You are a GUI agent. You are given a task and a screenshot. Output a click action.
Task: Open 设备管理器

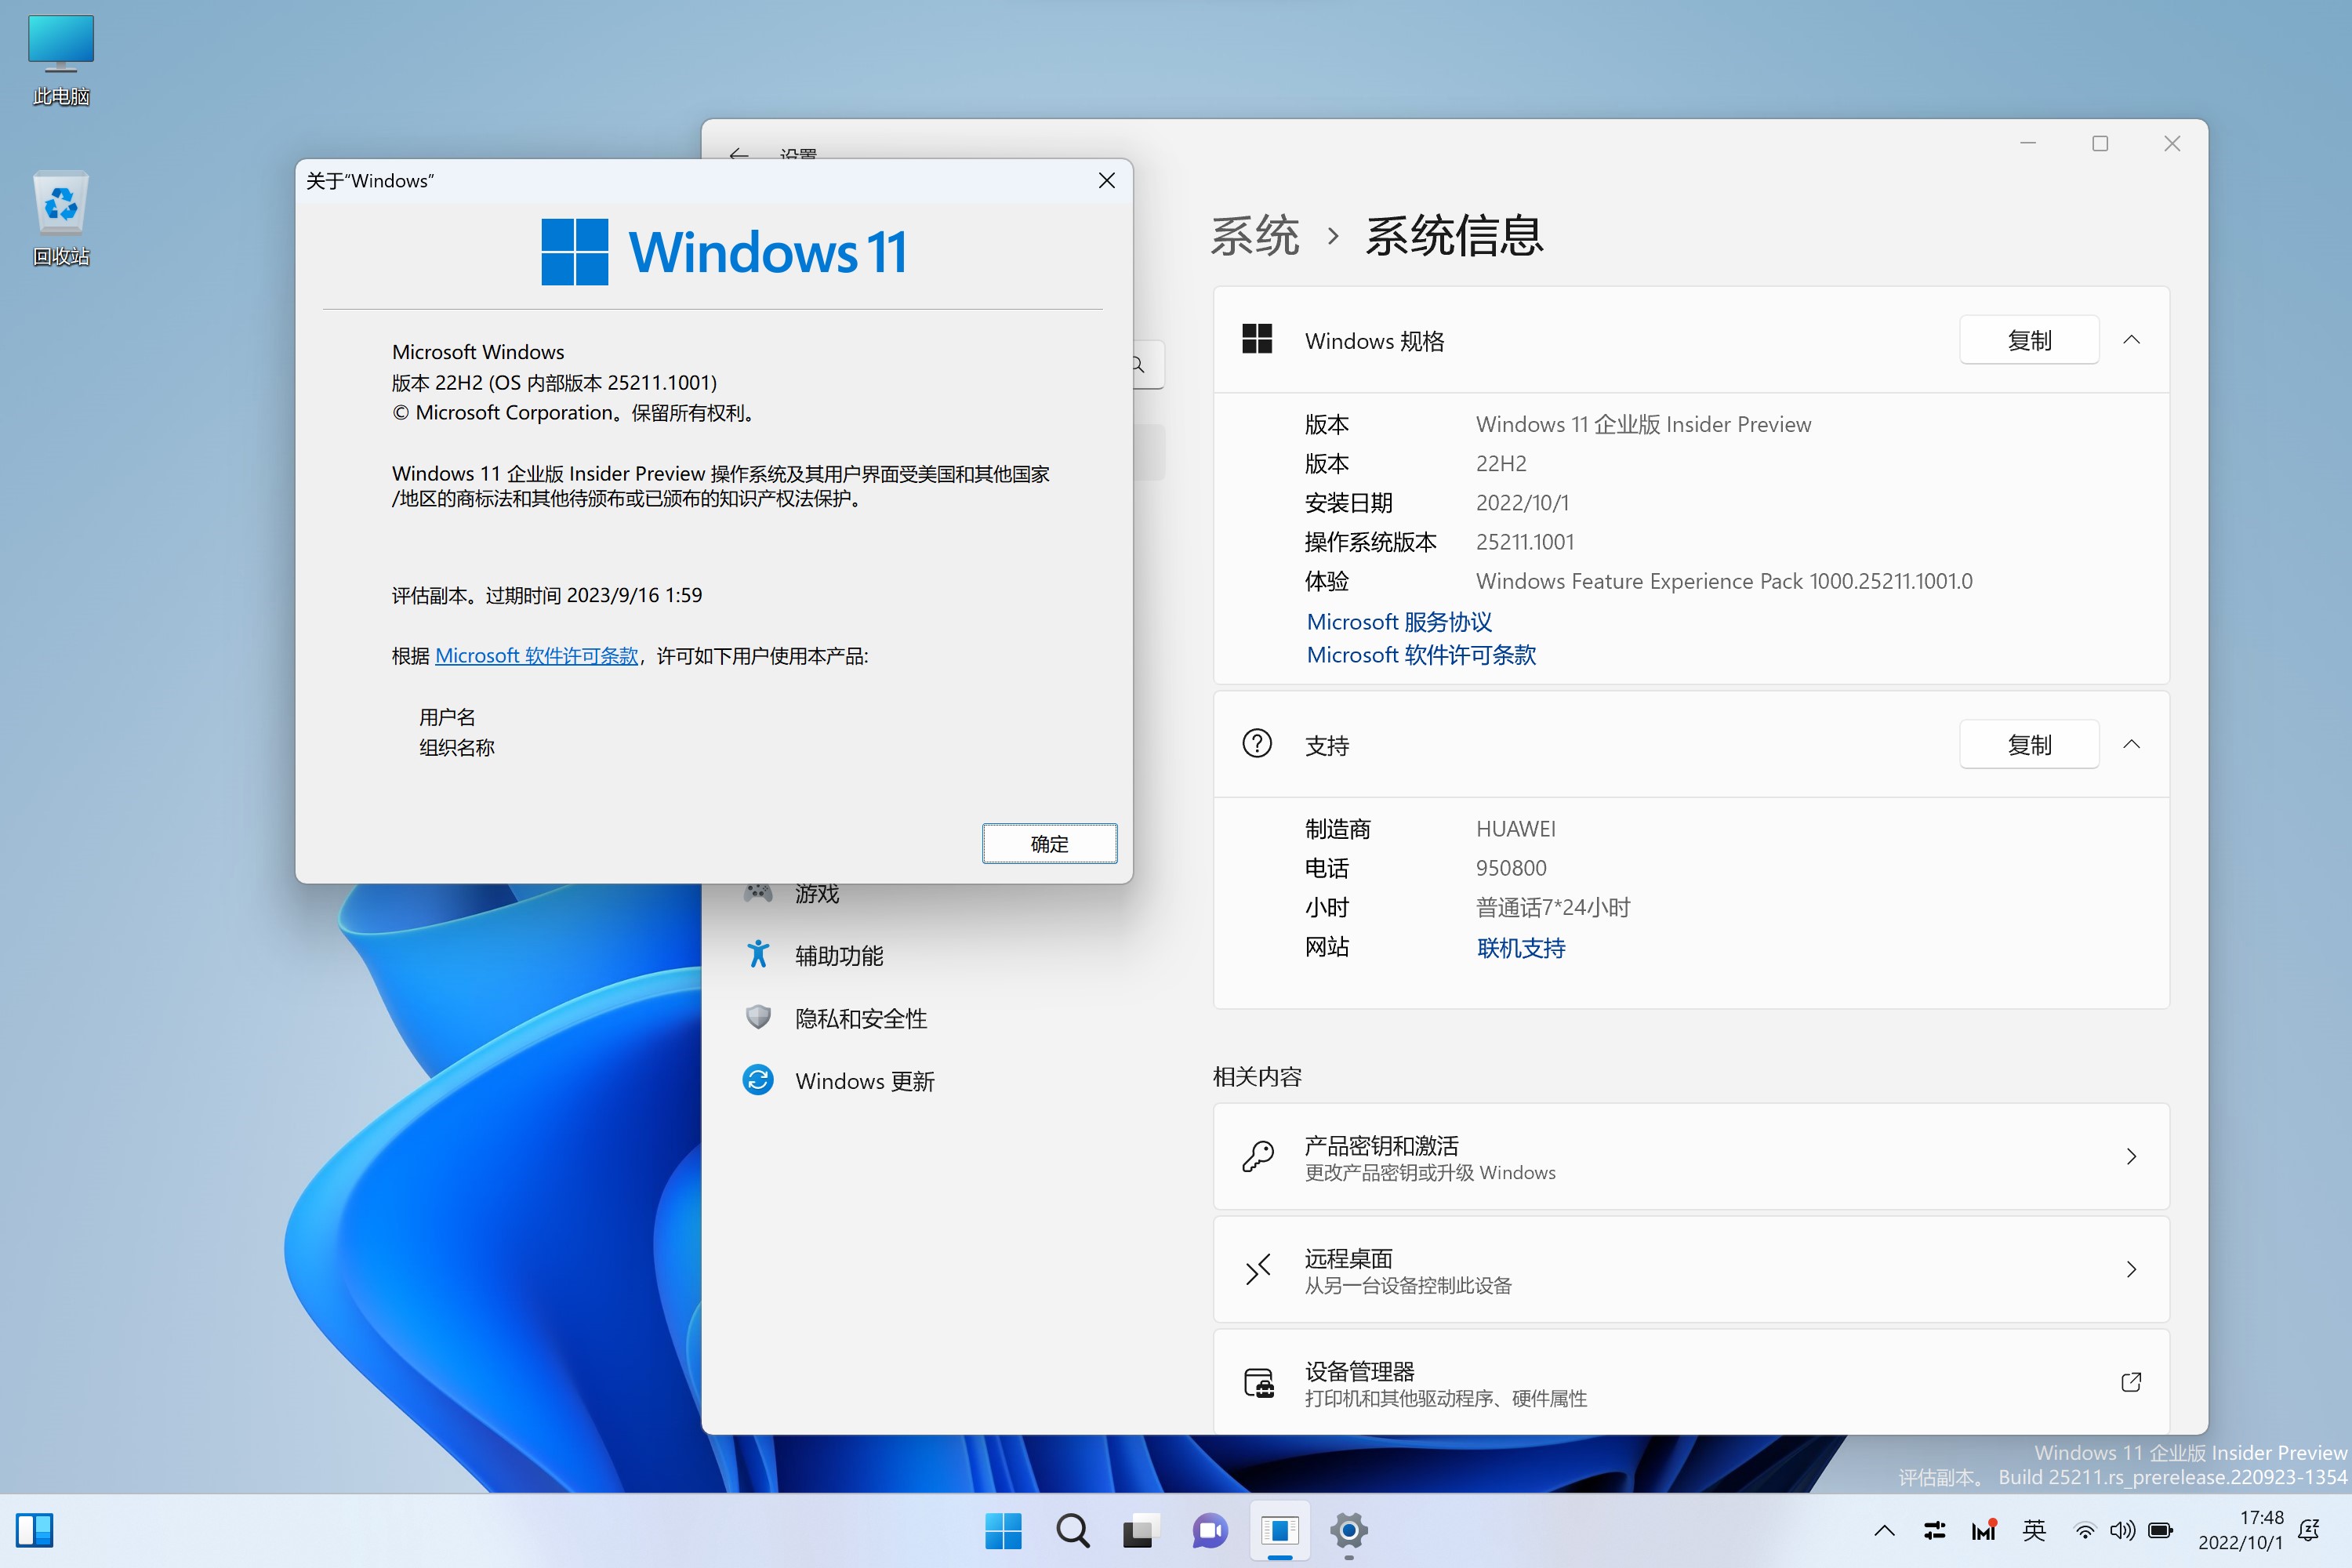pyautogui.click(x=1691, y=1382)
